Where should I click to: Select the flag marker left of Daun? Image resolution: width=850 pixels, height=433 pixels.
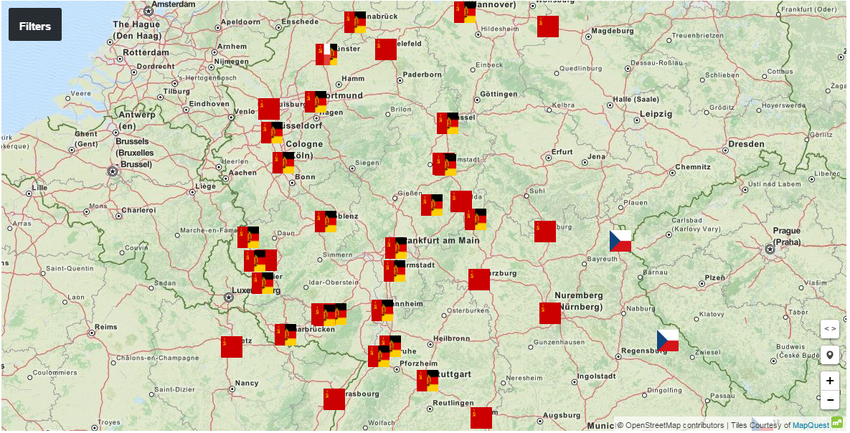pos(248,237)
